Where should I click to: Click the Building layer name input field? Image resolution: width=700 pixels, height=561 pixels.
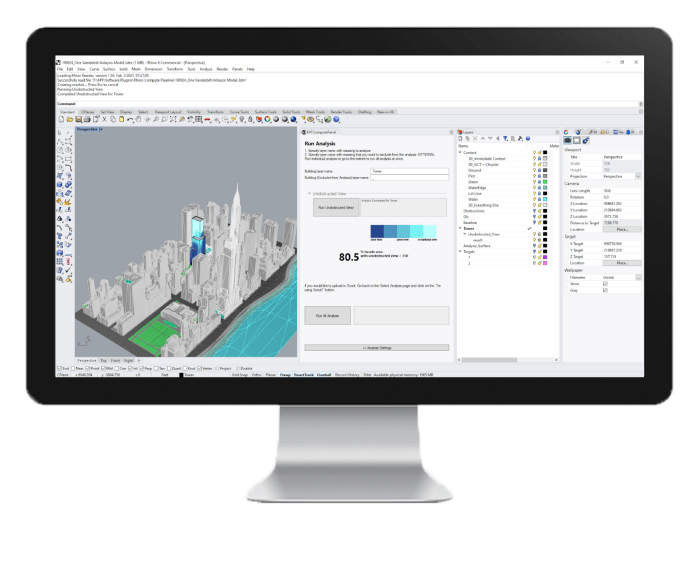click(x=407, y=171)
